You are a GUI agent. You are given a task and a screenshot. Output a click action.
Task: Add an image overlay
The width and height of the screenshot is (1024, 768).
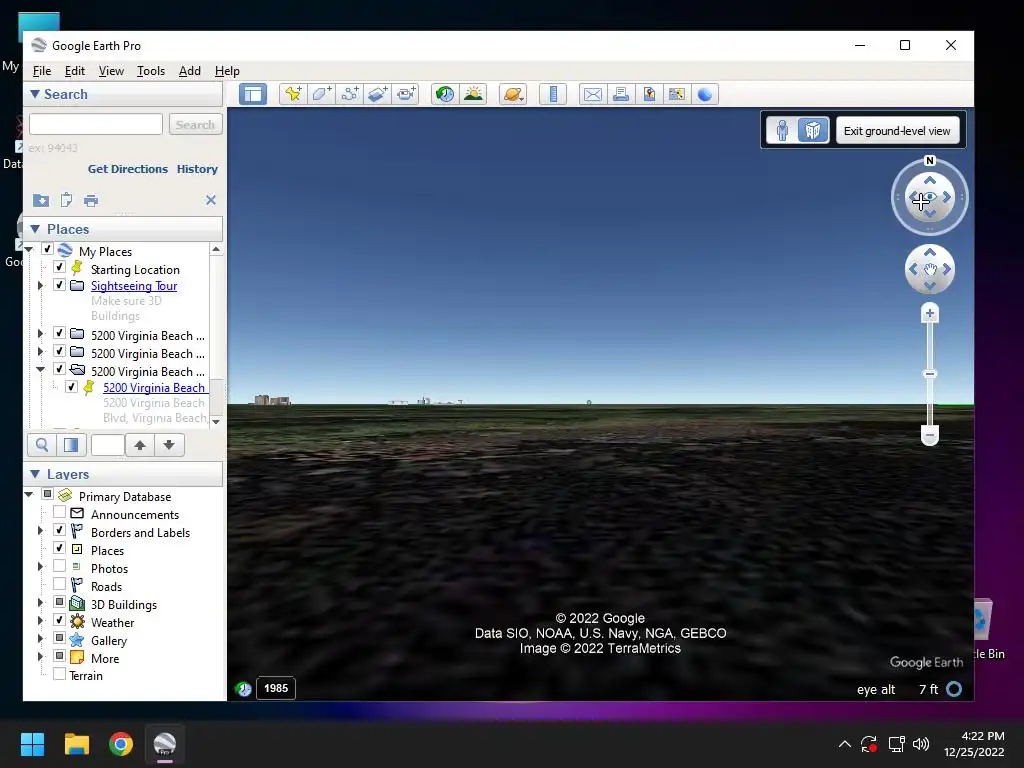pos(377,94)
